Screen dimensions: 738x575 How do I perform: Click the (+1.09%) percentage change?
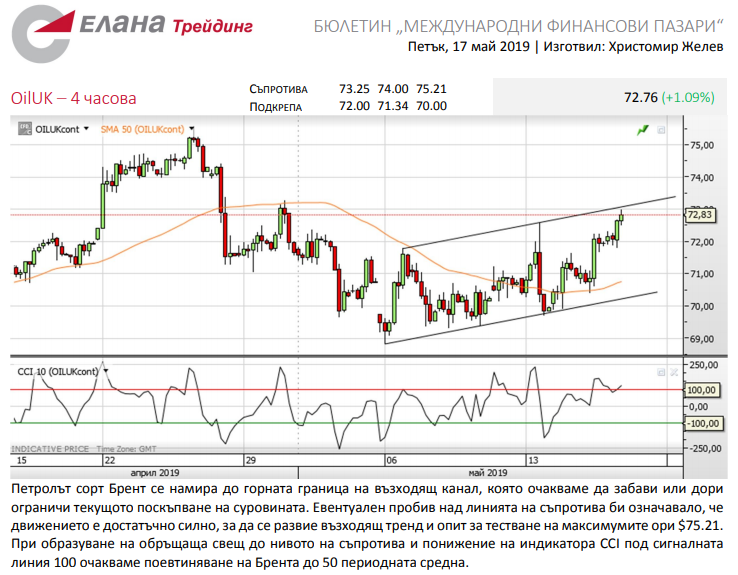point(688,97)
